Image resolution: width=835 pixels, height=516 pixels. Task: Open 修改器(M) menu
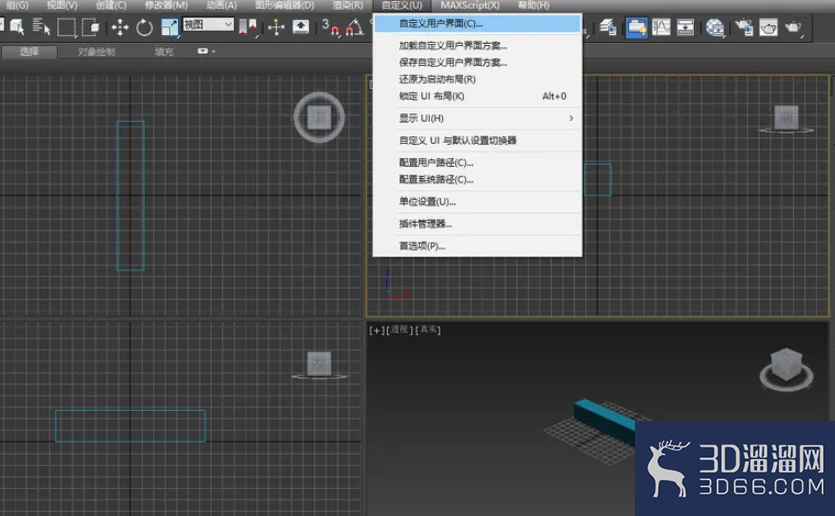[x=166, y=5]
